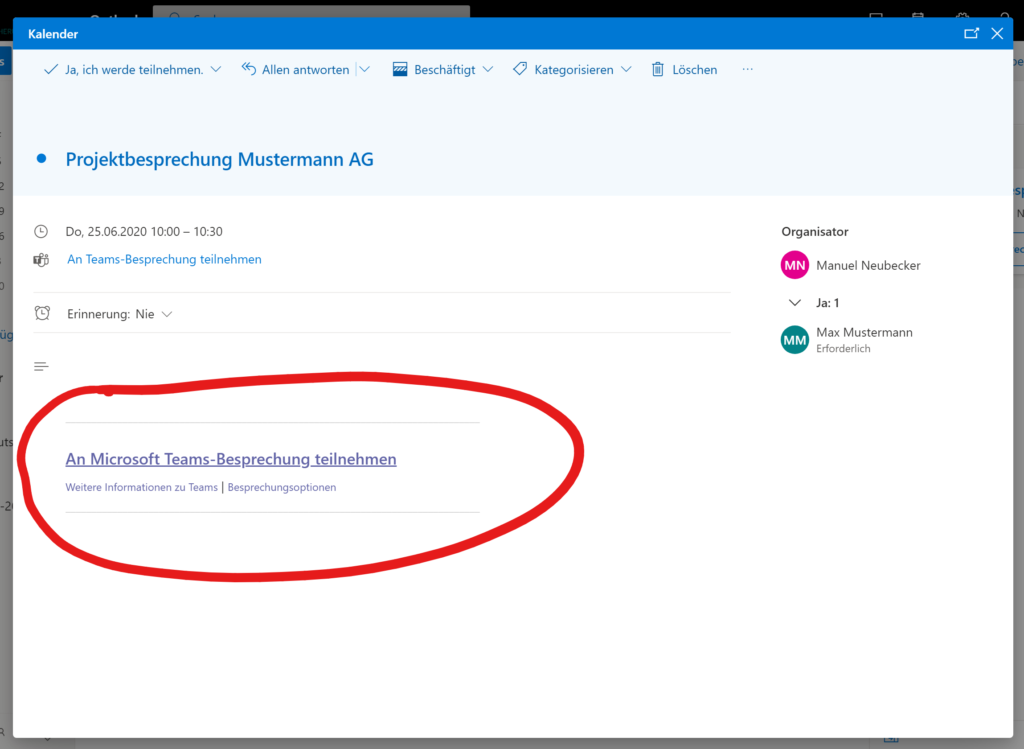Click the Projektbesprechung Mustermann AG title
The height and width of the screenshot is (749, 1024).
point(219,159)
